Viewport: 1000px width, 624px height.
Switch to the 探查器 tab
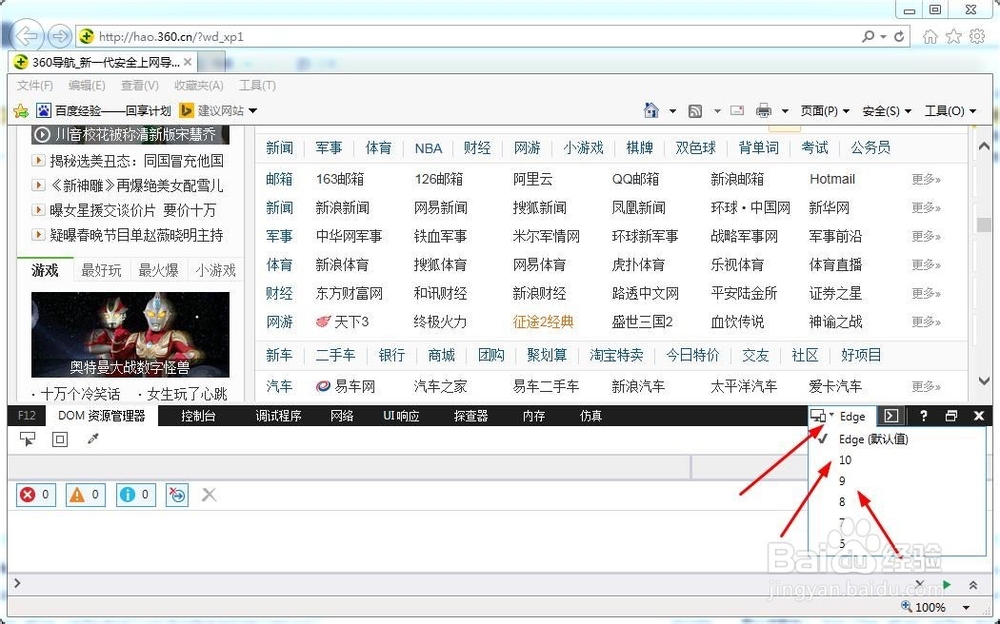pos(471,416)
